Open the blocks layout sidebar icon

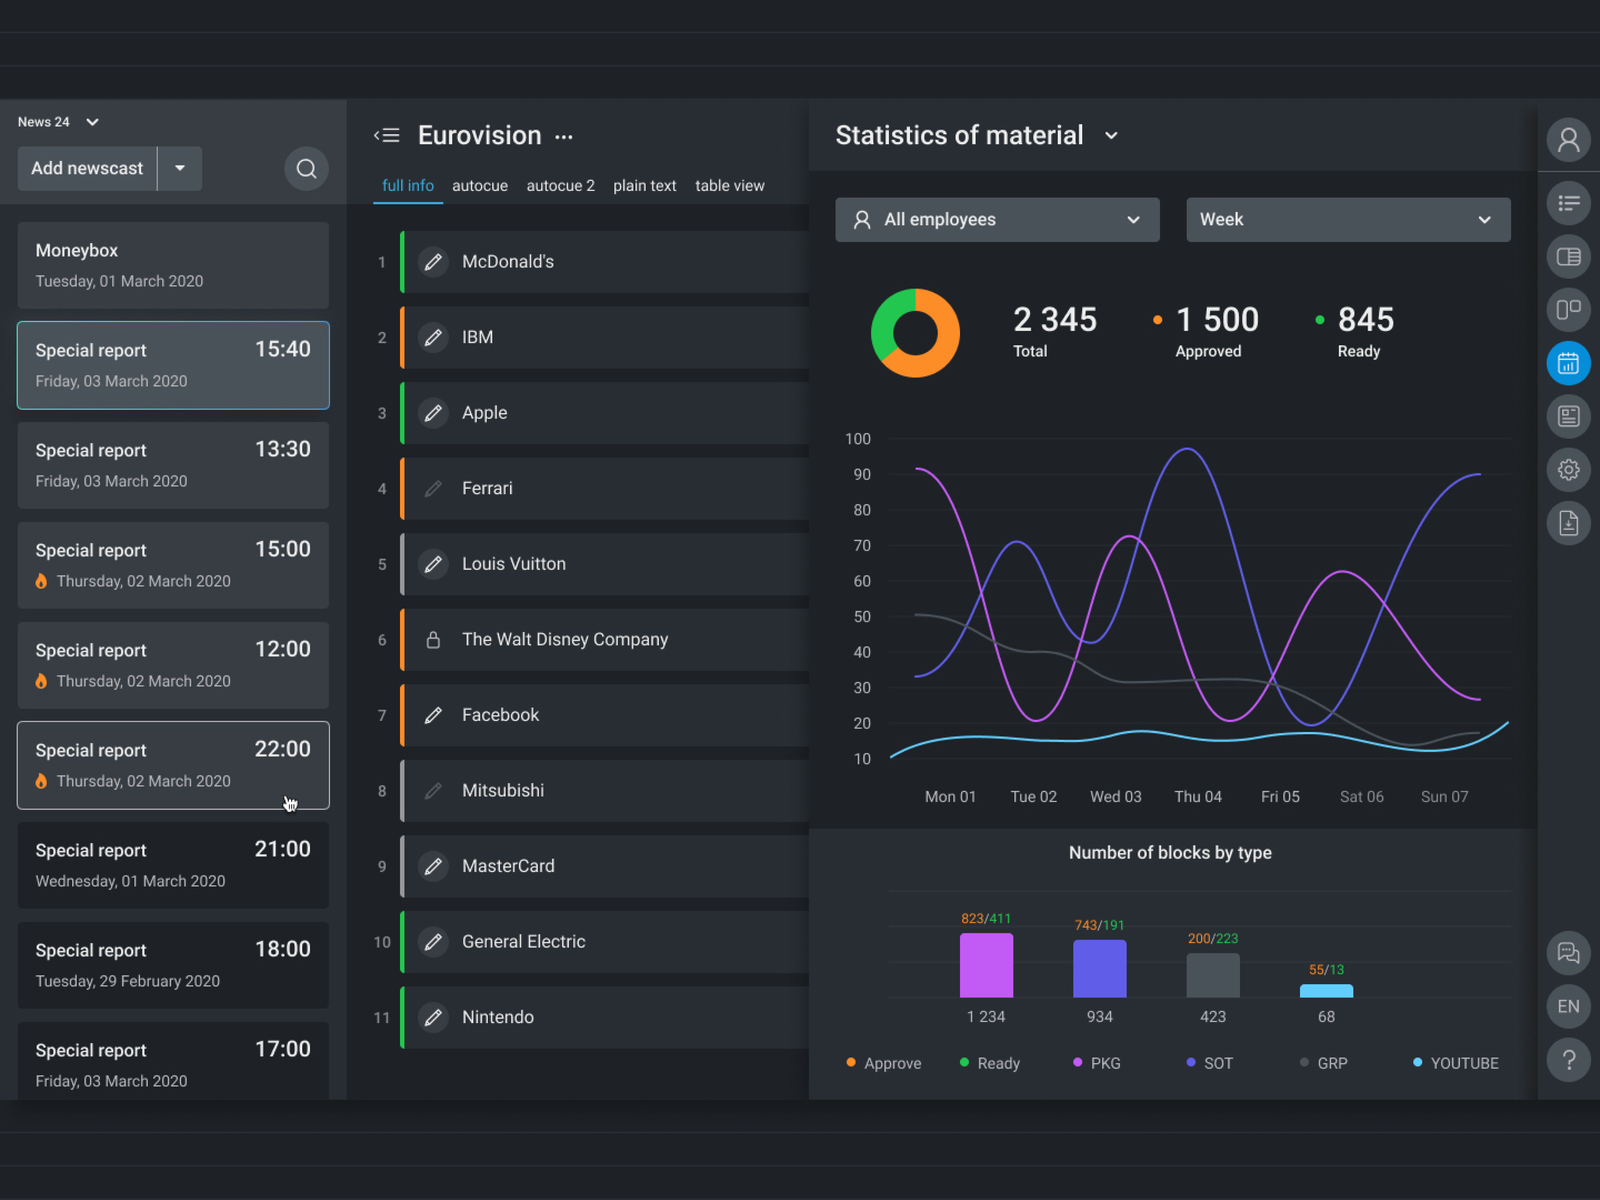(1568, 310)
